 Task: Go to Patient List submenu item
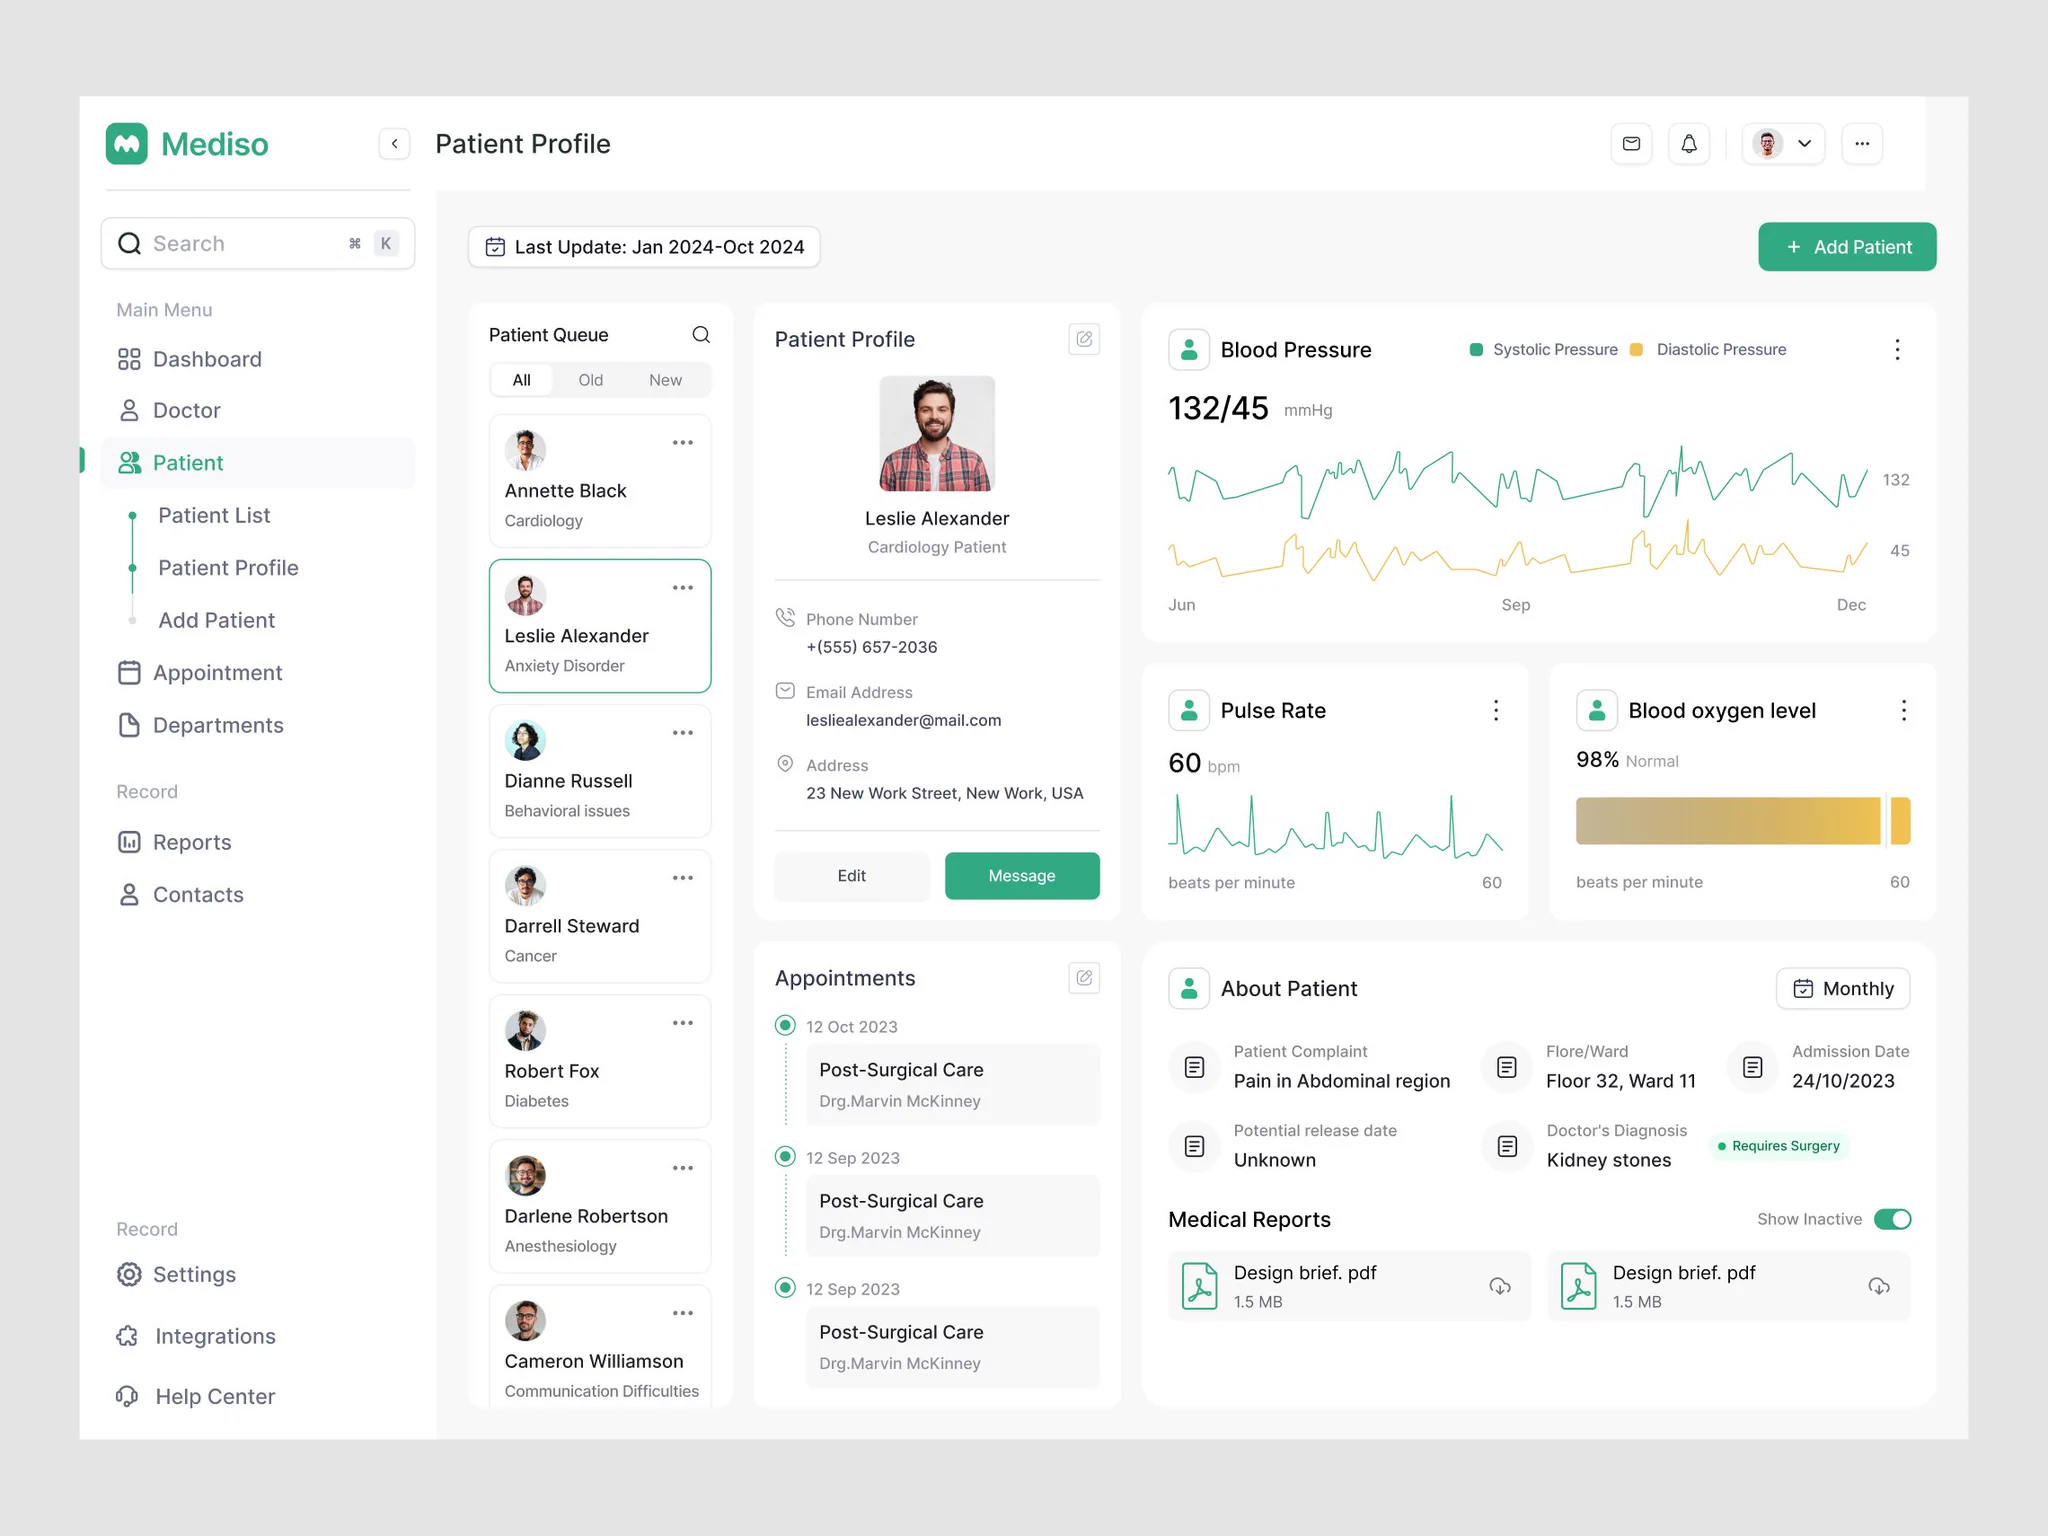[214, 516]
